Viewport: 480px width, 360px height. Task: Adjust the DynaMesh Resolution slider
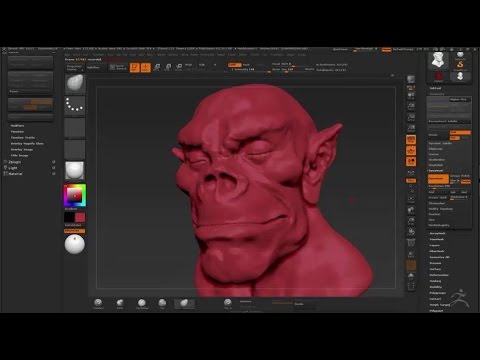(x=449, y=186)
